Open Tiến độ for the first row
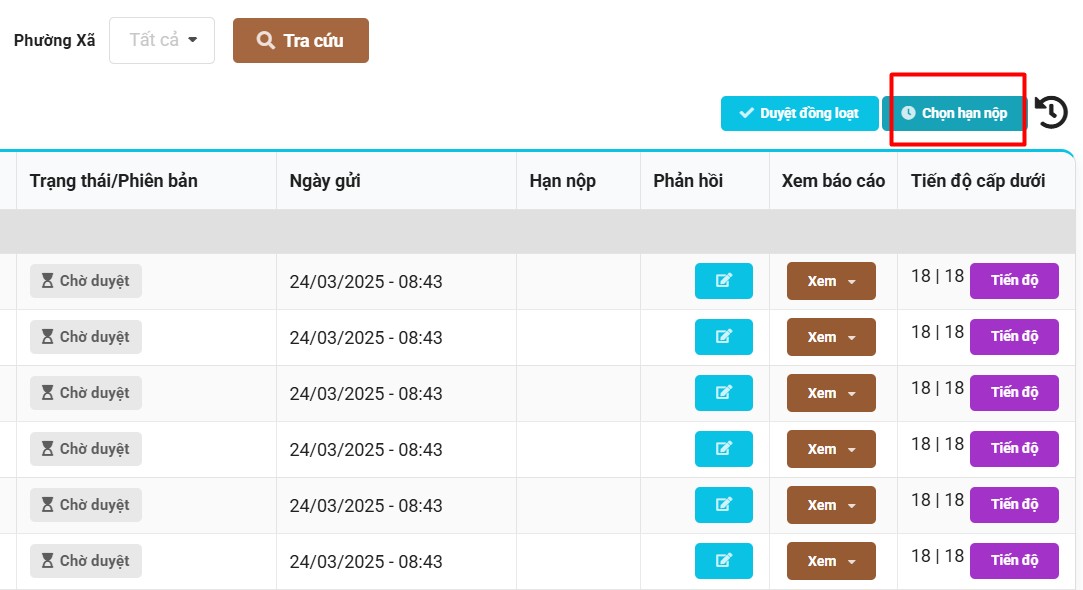Screen dimensions: 1083x590 pyautogui.click(x=1014, y=280)
